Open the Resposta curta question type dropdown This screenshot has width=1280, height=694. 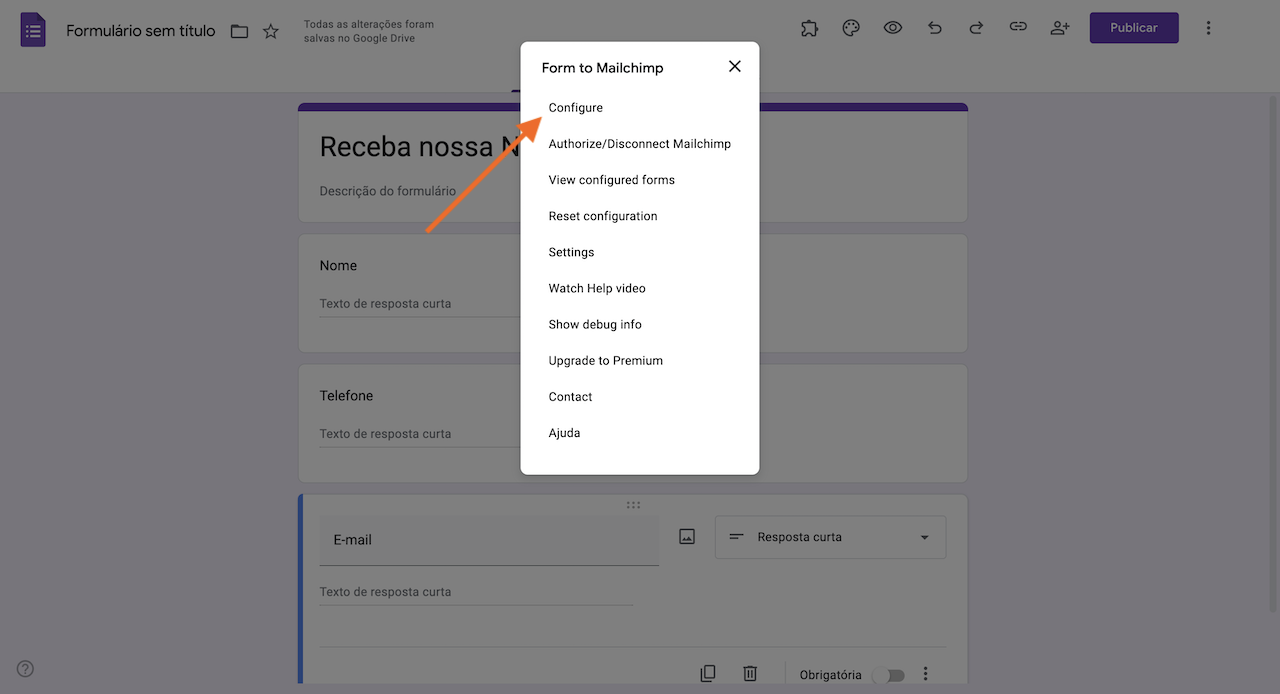(830, 537)
